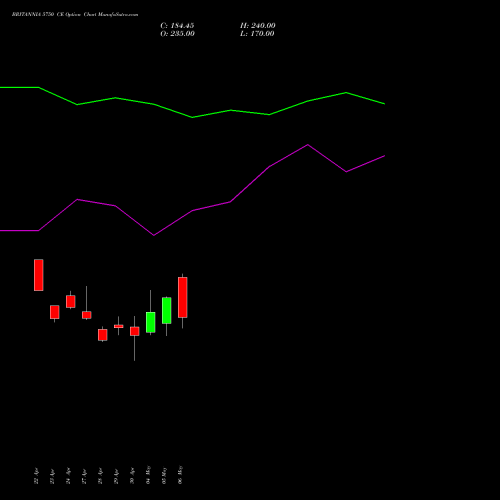Click the high value H: 240.00
The height and width of the screenshot is (500, 500).
258,26
